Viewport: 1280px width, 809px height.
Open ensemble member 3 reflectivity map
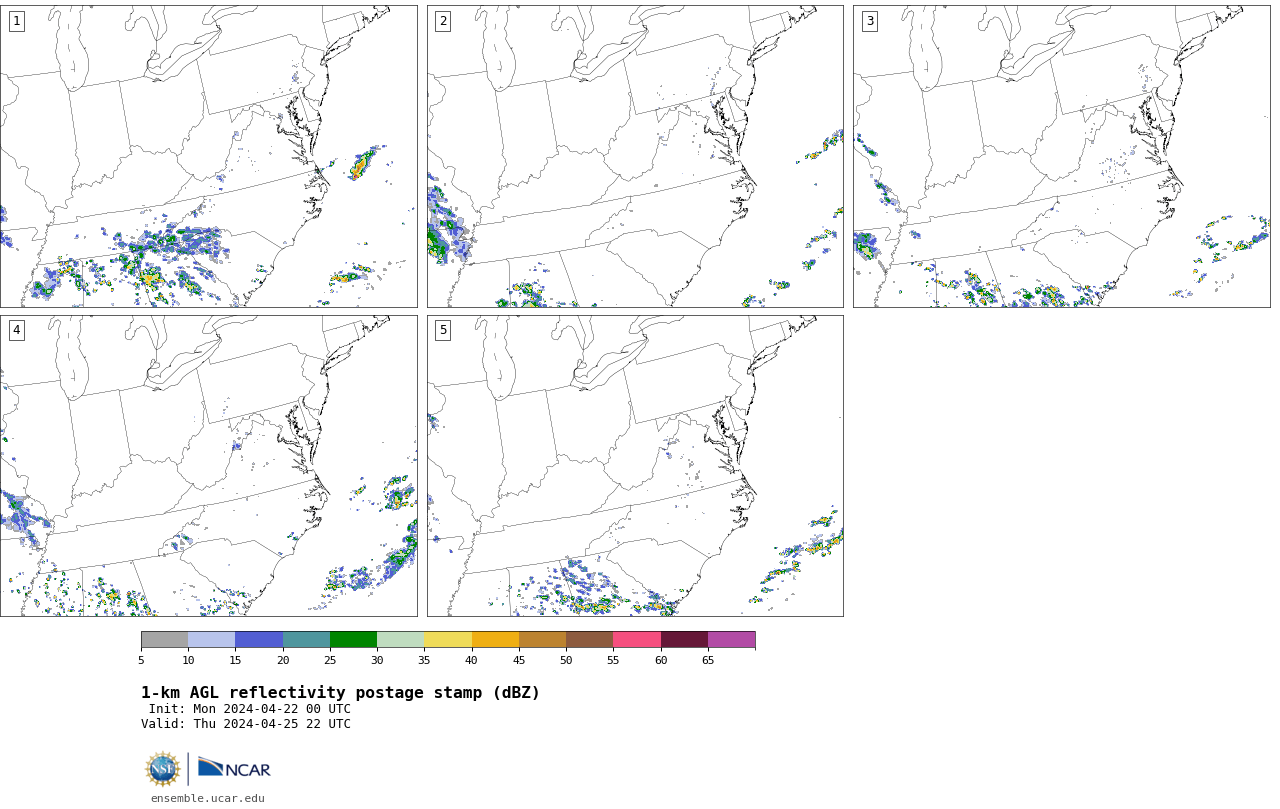[1061, 156]
